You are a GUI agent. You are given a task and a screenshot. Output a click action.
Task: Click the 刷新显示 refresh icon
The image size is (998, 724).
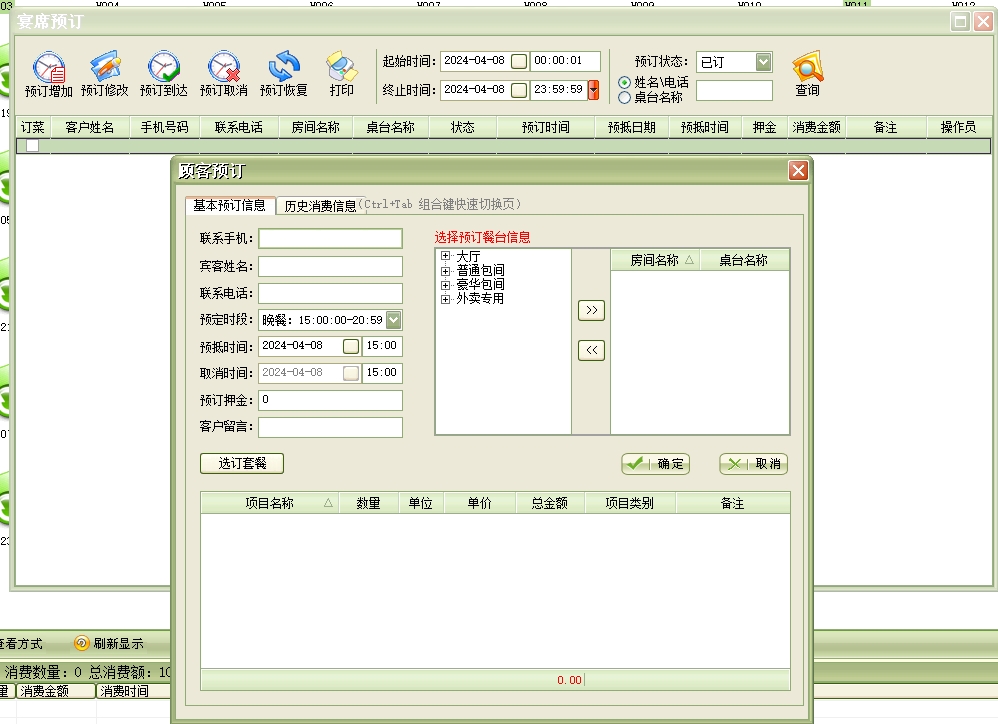[82, 643]
